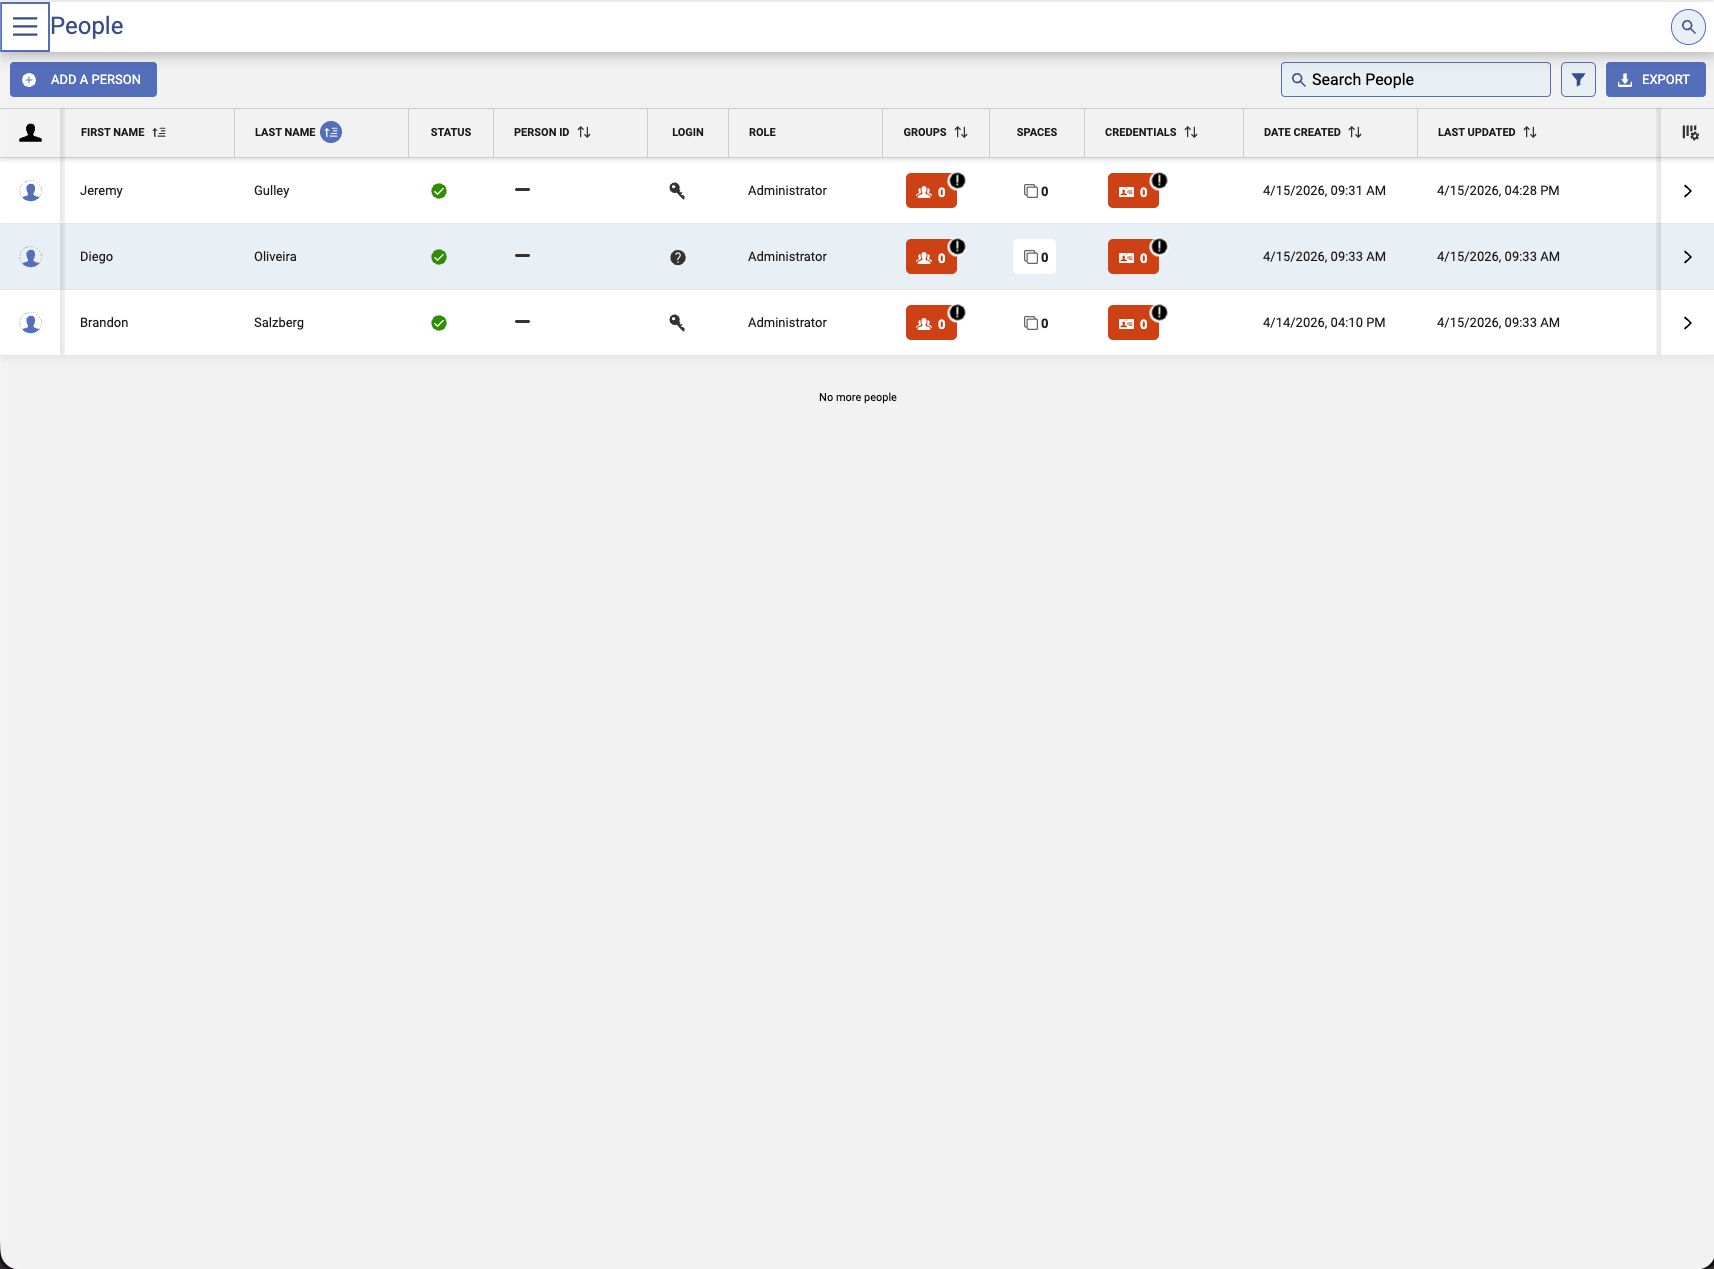Click the Export button
This screenshot has height=1269, width=1714.
tap(1655, 80)
